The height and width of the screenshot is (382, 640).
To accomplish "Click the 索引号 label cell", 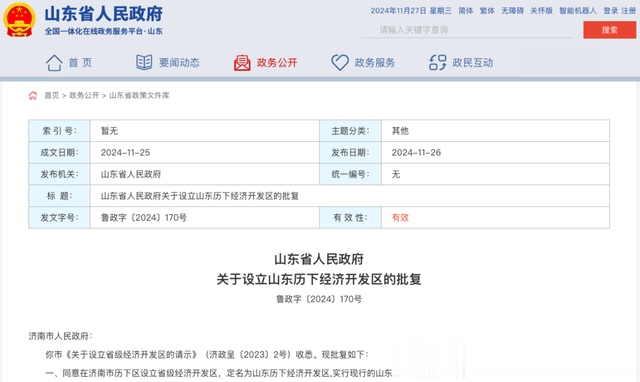I will coord(59,131).
